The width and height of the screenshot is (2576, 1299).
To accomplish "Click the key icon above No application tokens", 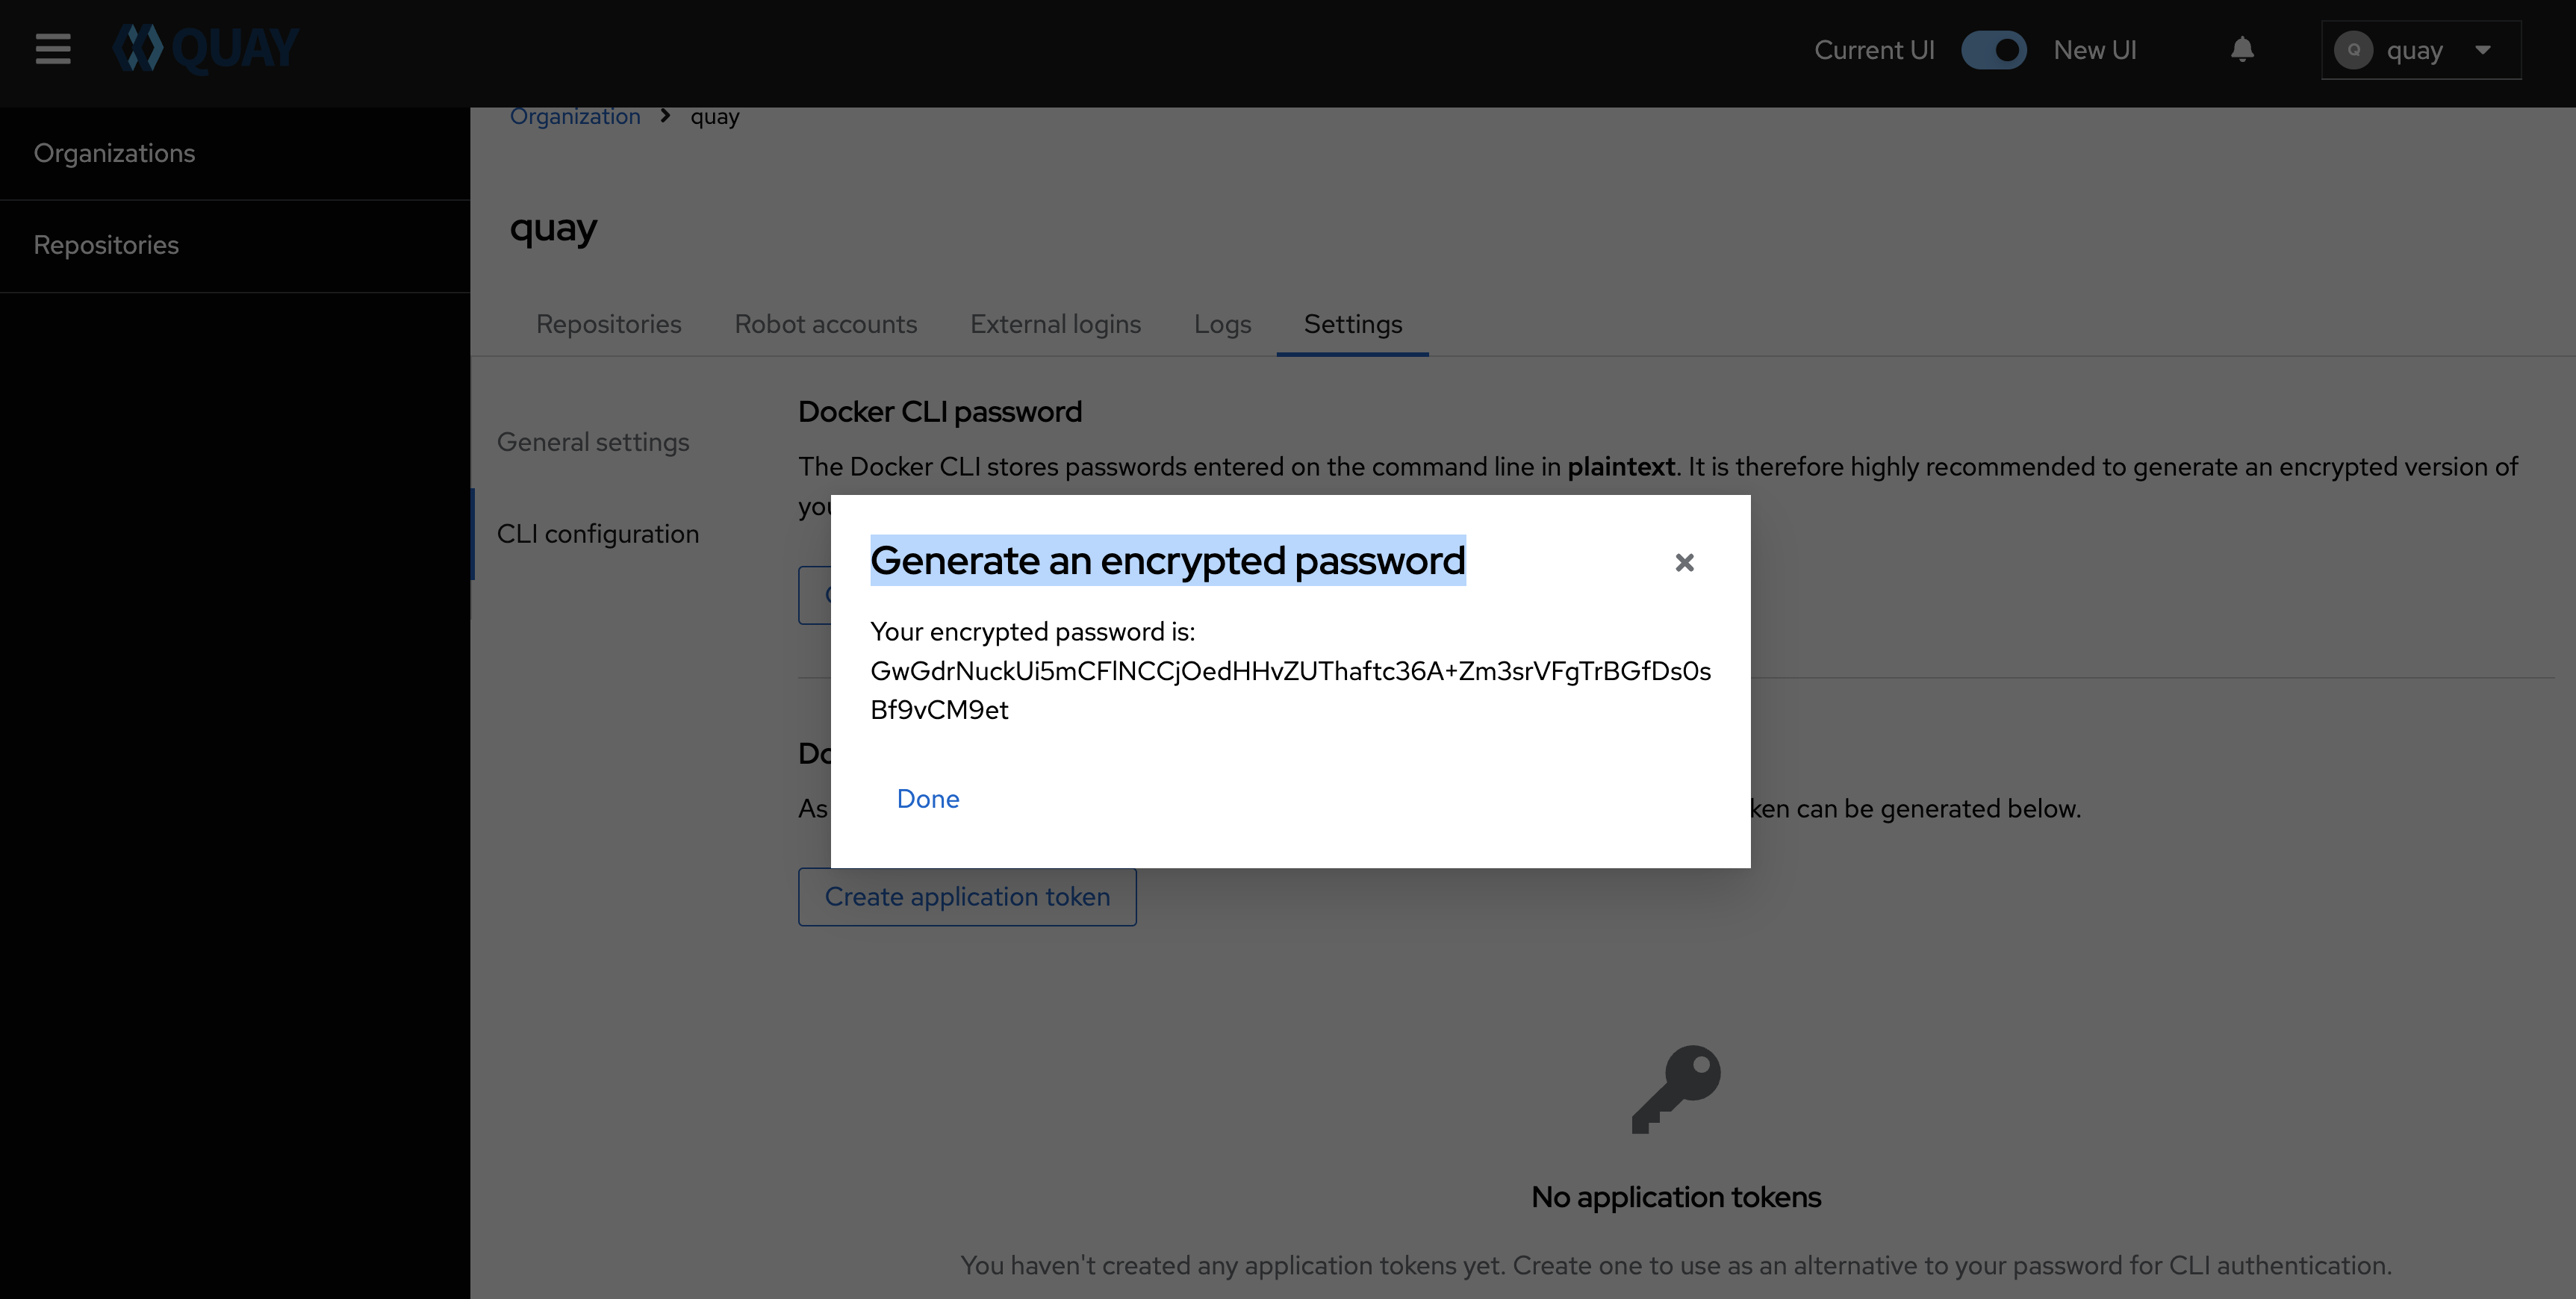I will click(x=1676, y=1089).
